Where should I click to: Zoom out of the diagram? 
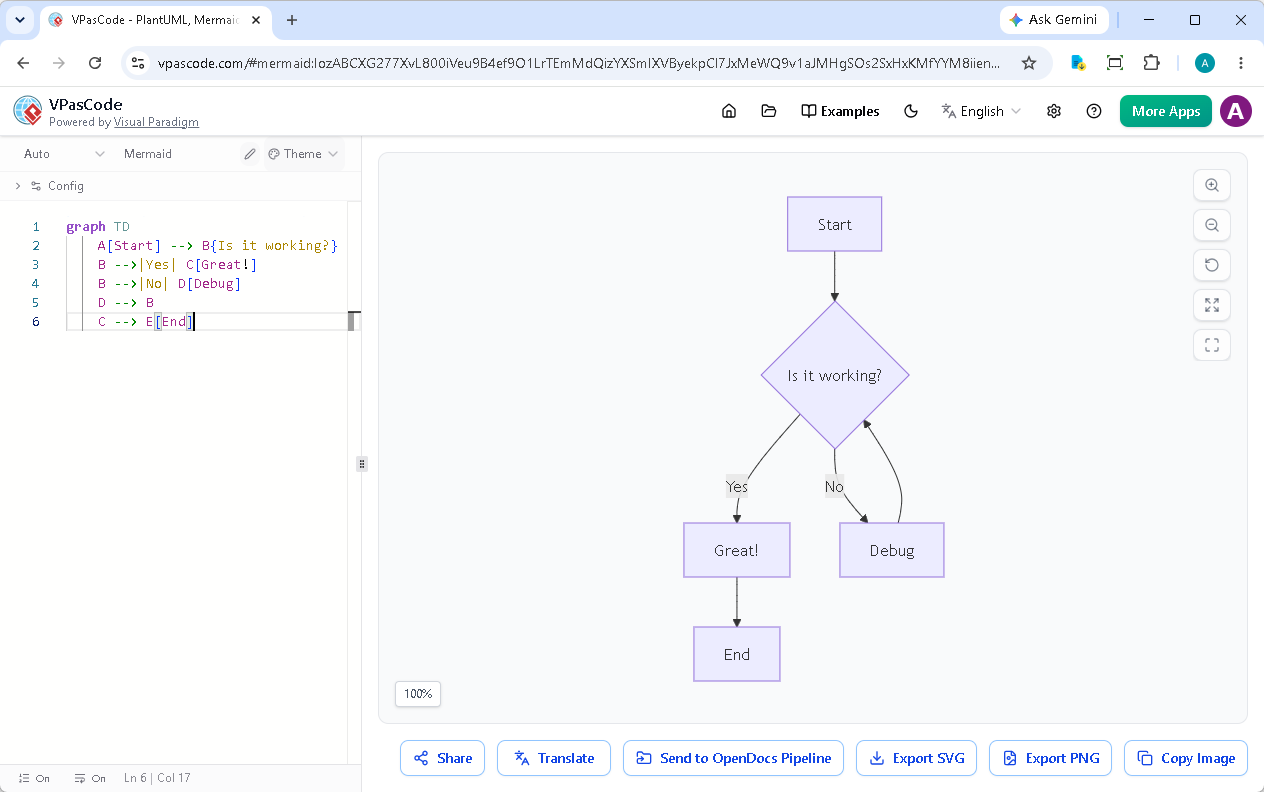click(1212, 225)
